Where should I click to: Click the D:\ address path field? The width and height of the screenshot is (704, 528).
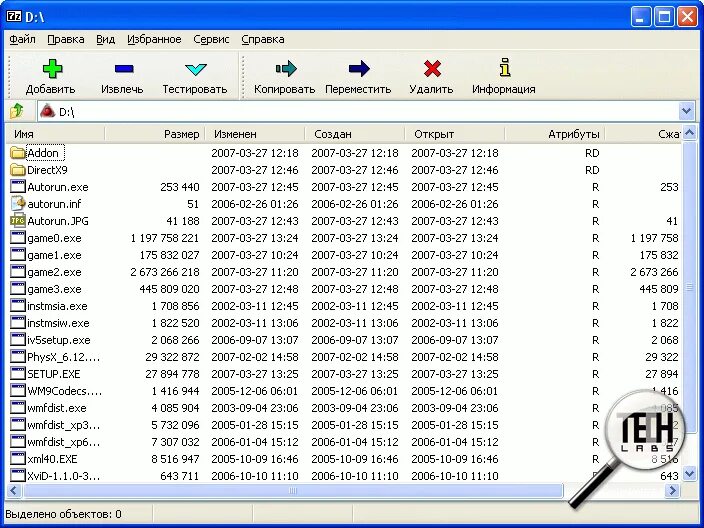(359, 111)
